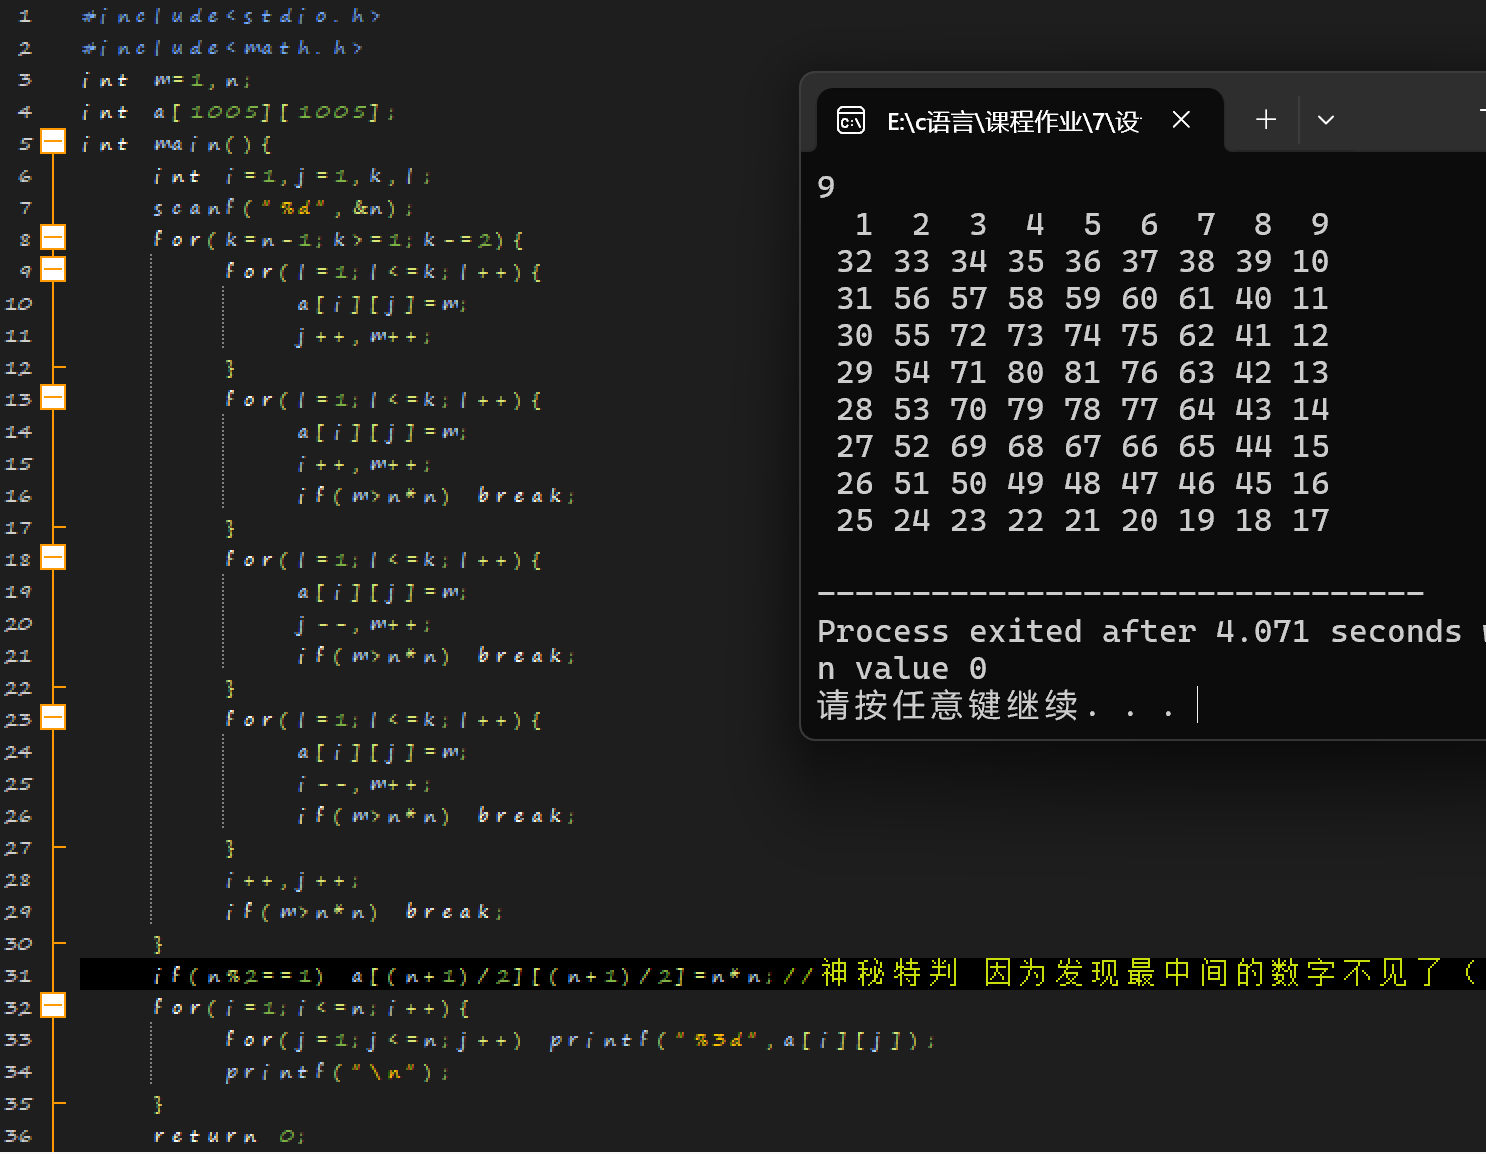Image resolution: width=1486 pixels, height=1154 pixels.
Task: Collapse the for loop fold at line 9
Action: 53,270
